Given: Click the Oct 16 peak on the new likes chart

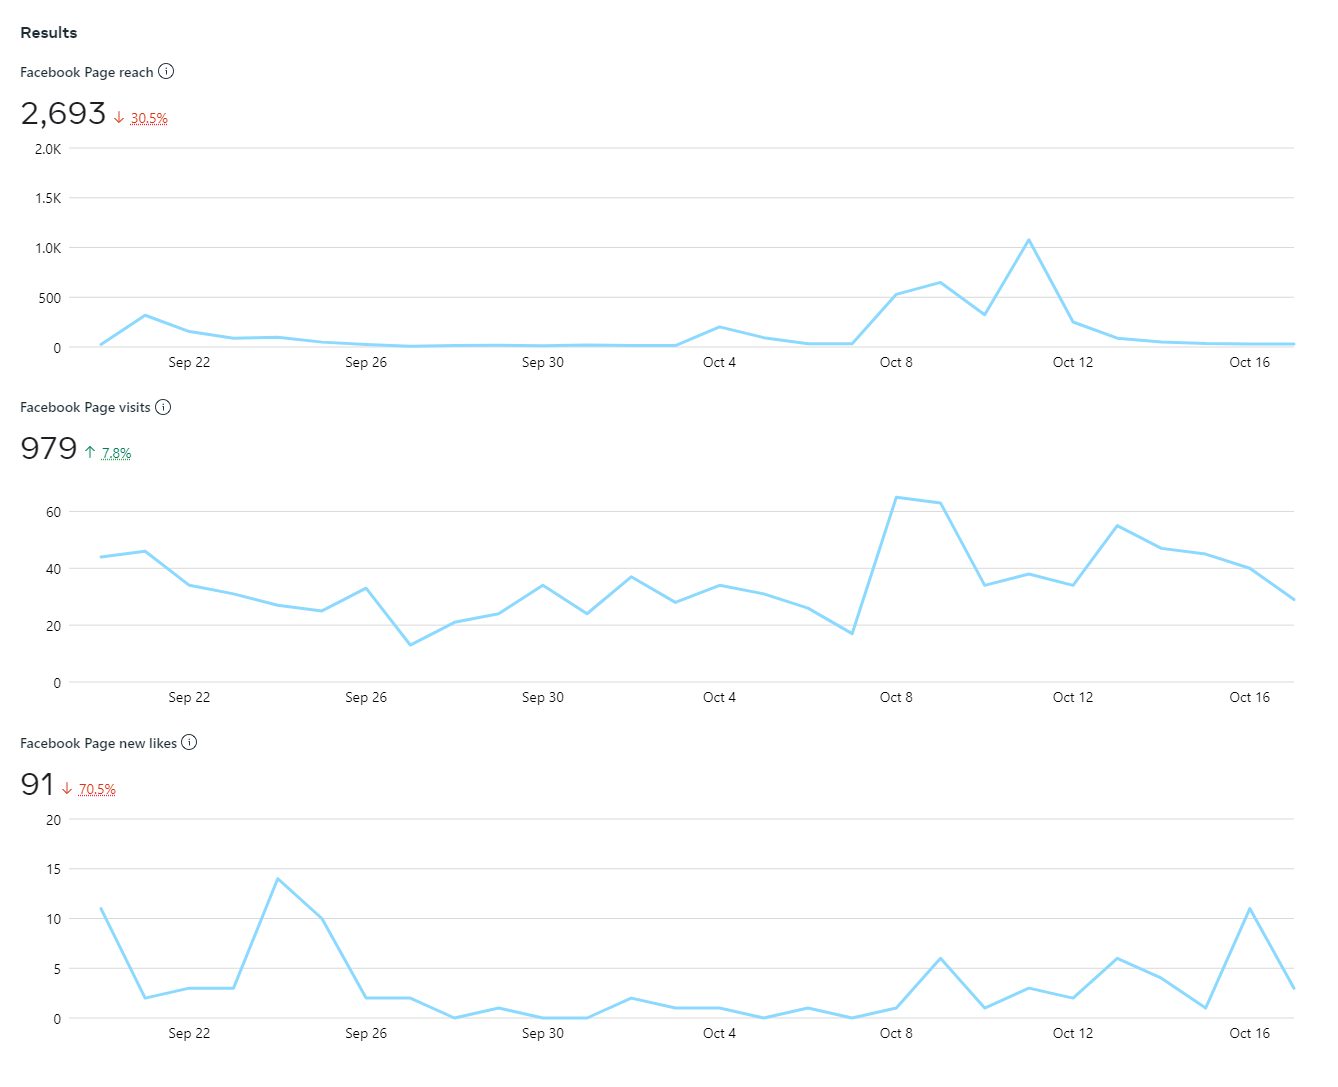Looking at the screenshot, I should tap(1250, 909).
